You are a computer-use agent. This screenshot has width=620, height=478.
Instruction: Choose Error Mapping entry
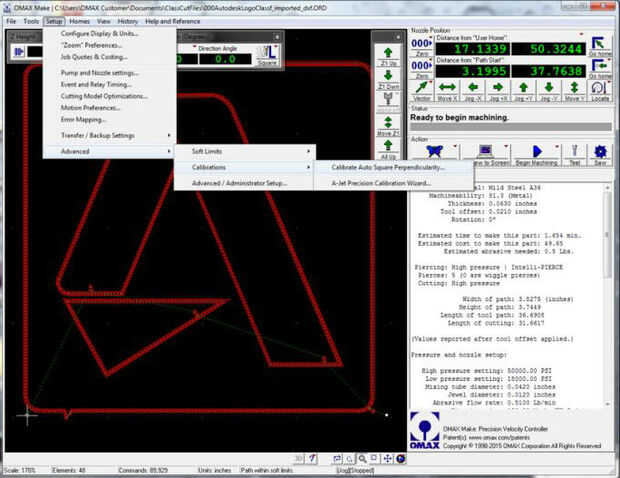coord(109,119)
